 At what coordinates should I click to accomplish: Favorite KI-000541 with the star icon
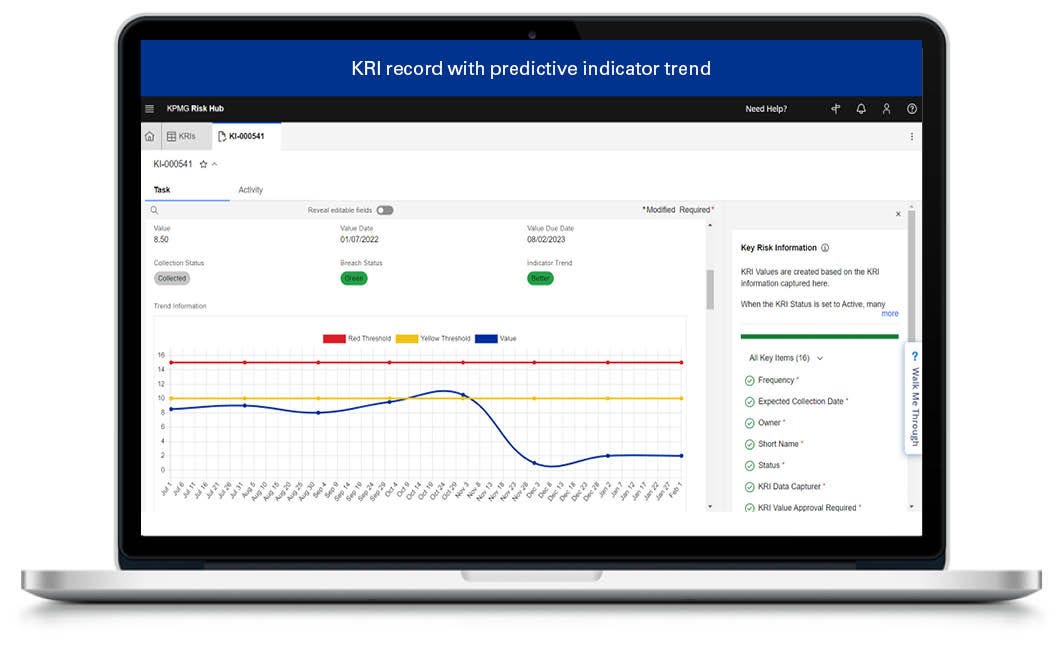click(x=203, y=164)
